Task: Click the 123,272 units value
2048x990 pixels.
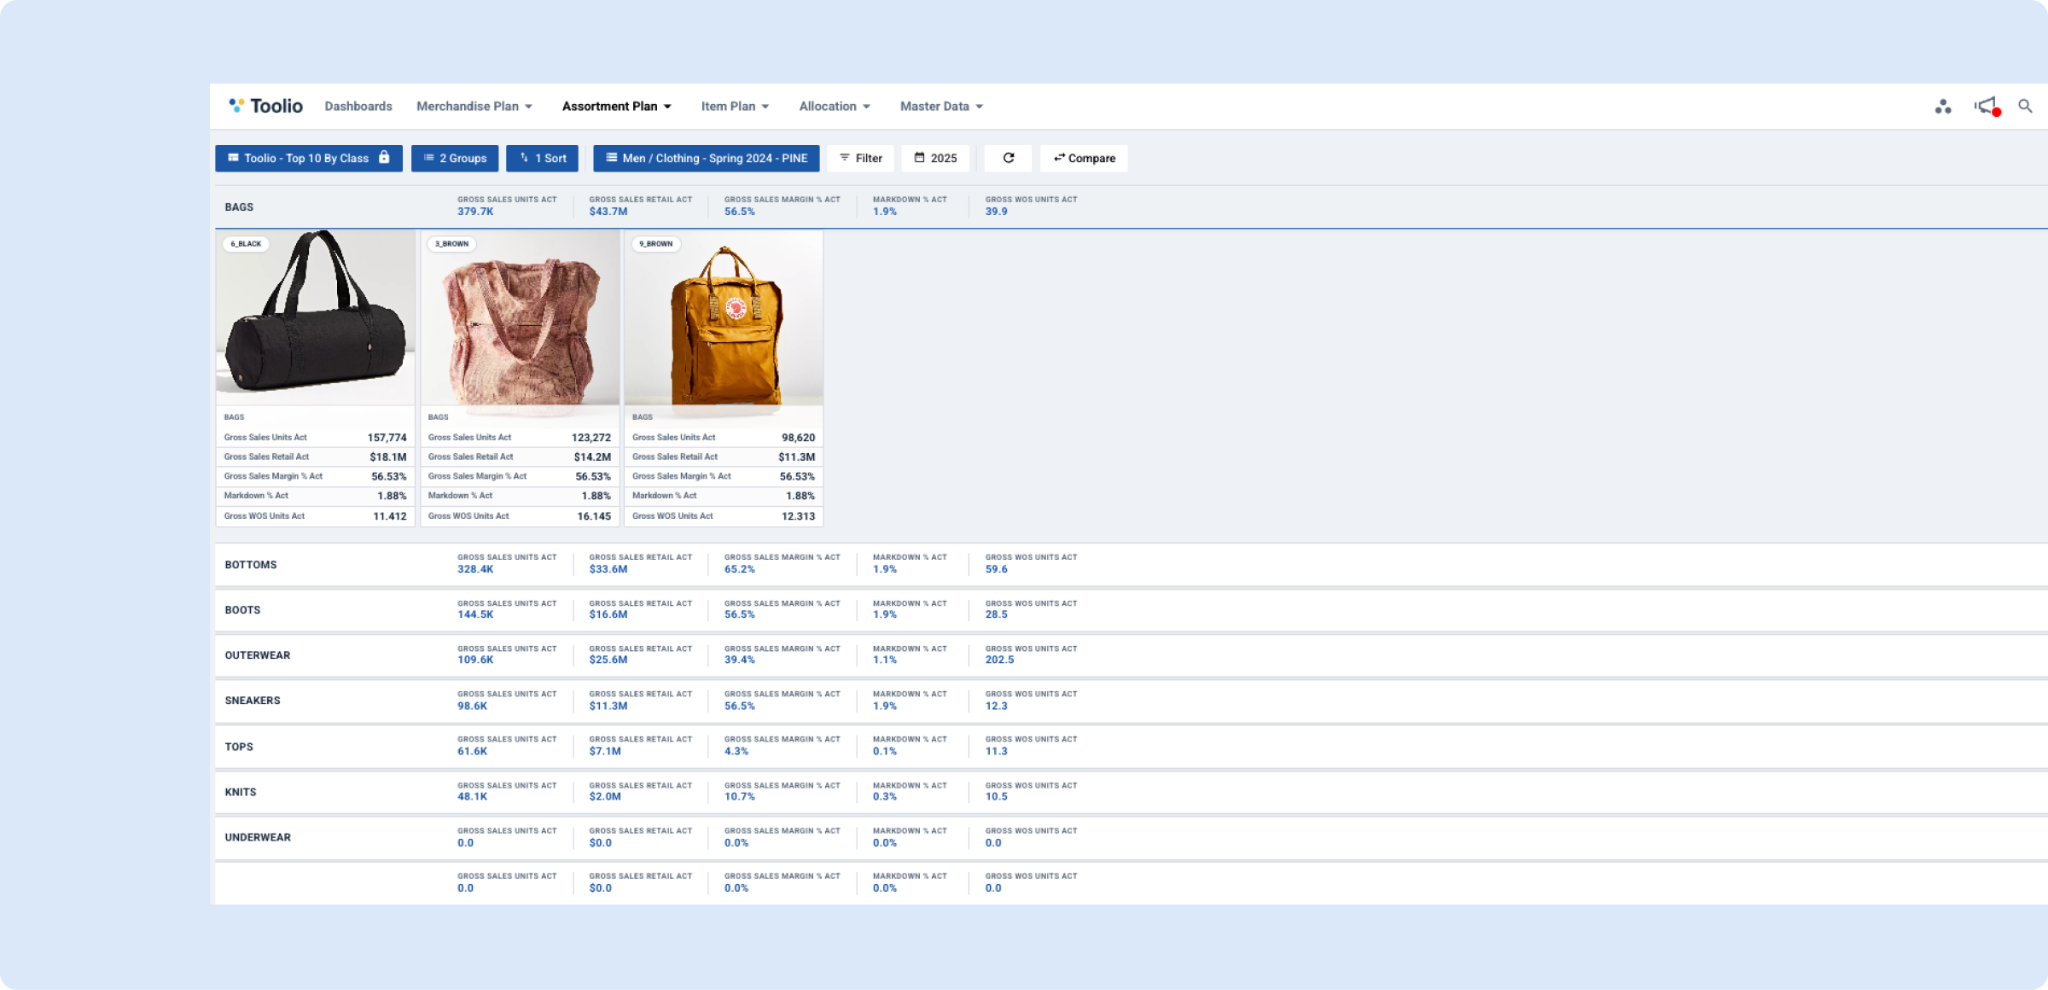Action: (591, 438)
